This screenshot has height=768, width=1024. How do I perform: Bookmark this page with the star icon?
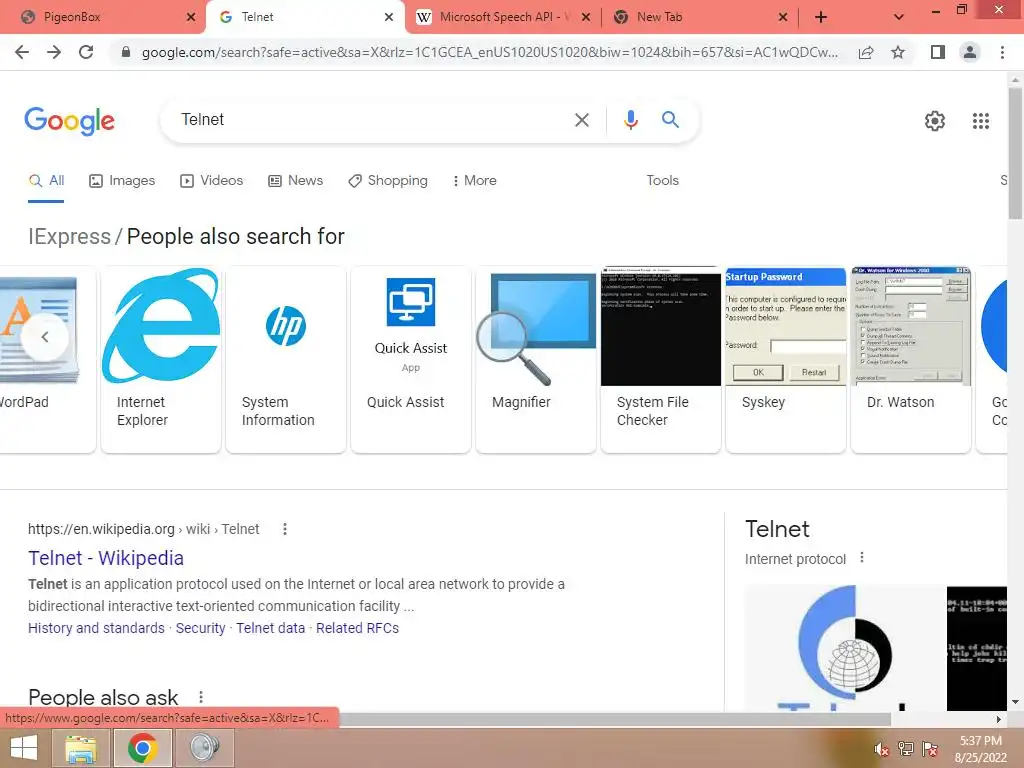click(x=898, y=52)
